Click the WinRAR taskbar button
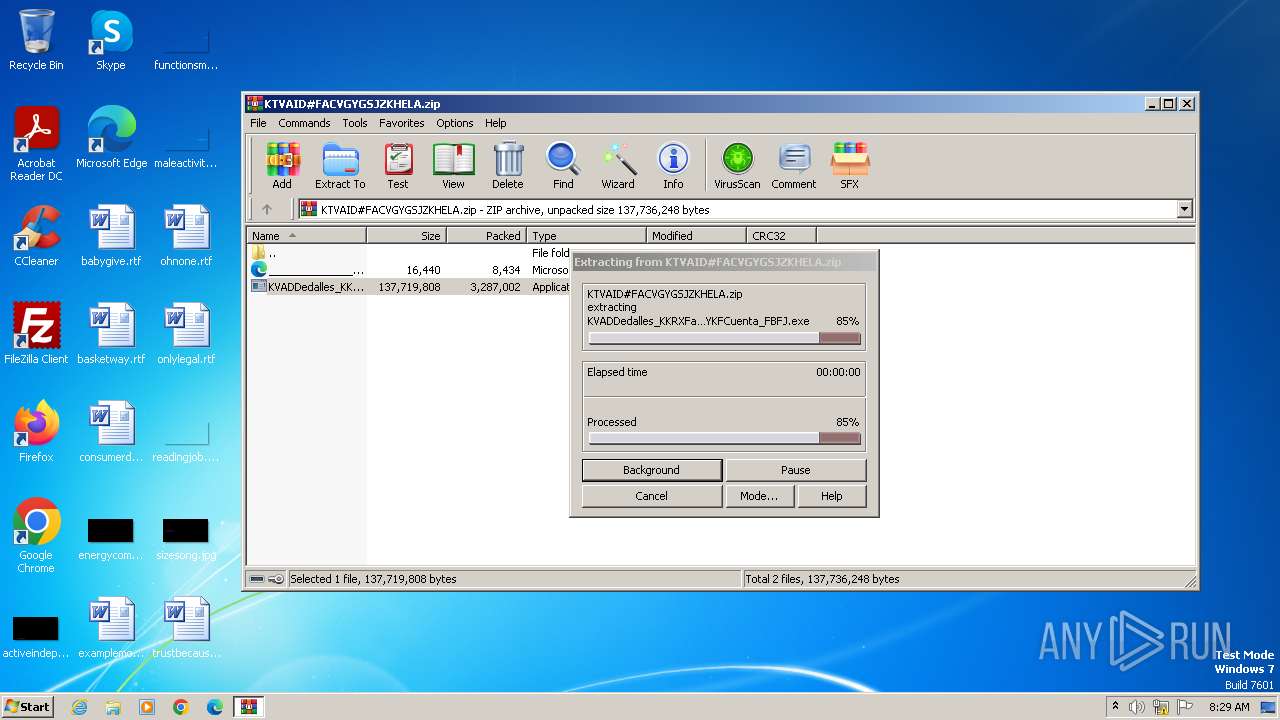 coord(248,707)
